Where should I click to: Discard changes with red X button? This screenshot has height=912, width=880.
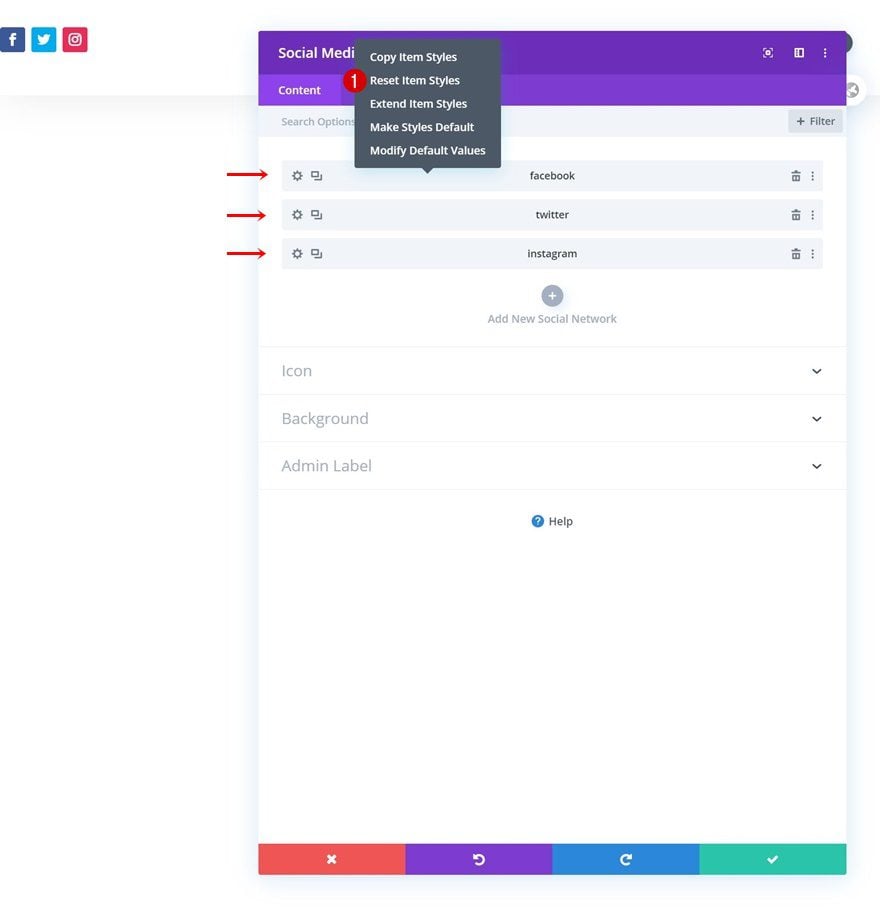pyautogui.click(x=331, y=859)
